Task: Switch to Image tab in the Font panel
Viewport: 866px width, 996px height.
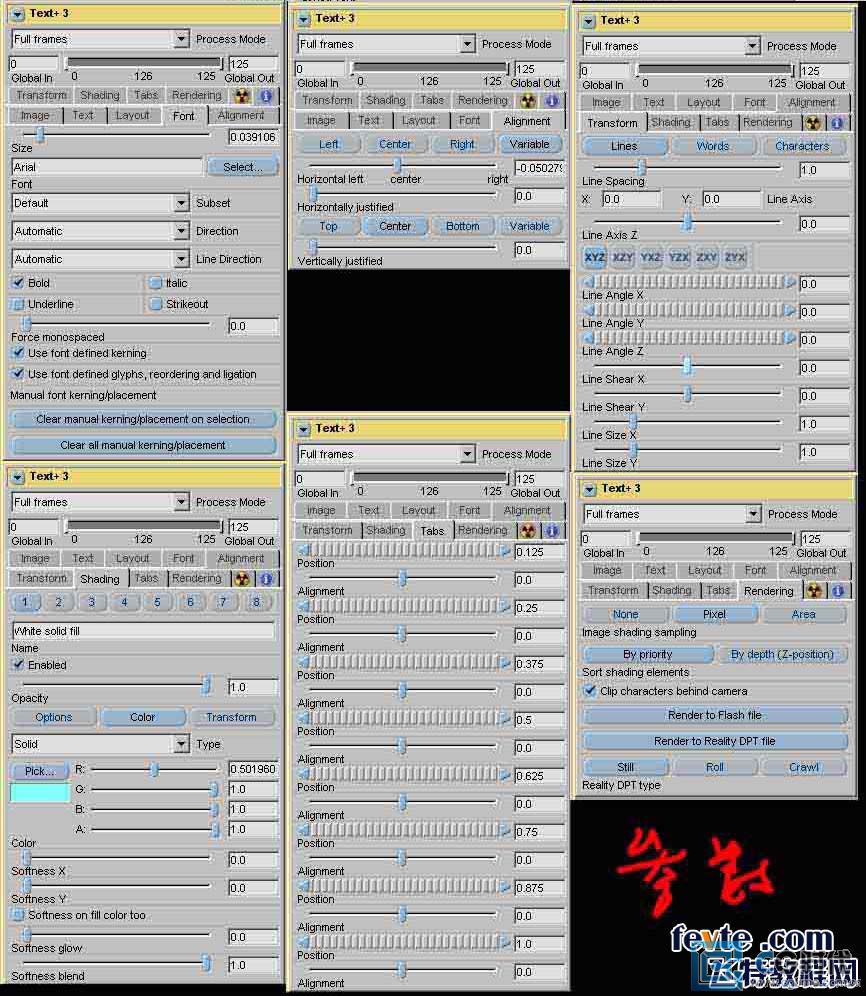Action: pos(35,116)
